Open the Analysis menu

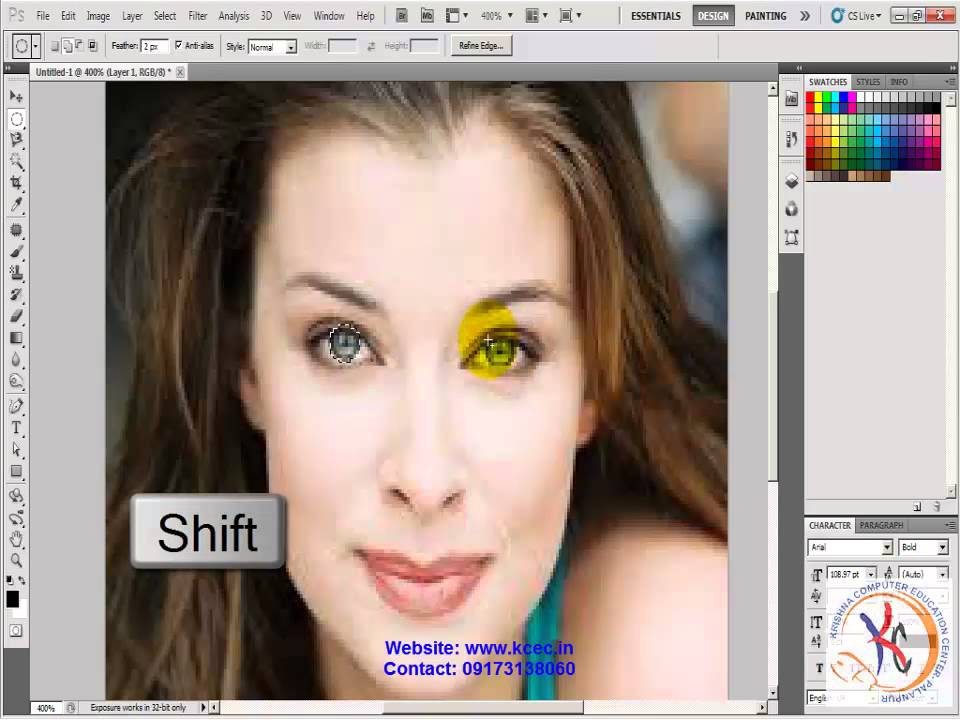click(x=233, y=16)
